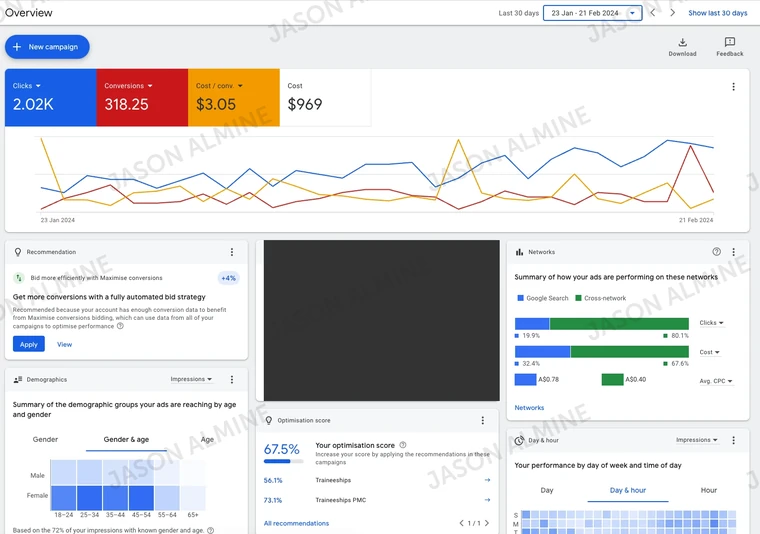Viewport: 760px width, 534px height.
Task: Click green Cross-network clicks bar 80.1%
Action: [x=619, y=324]
